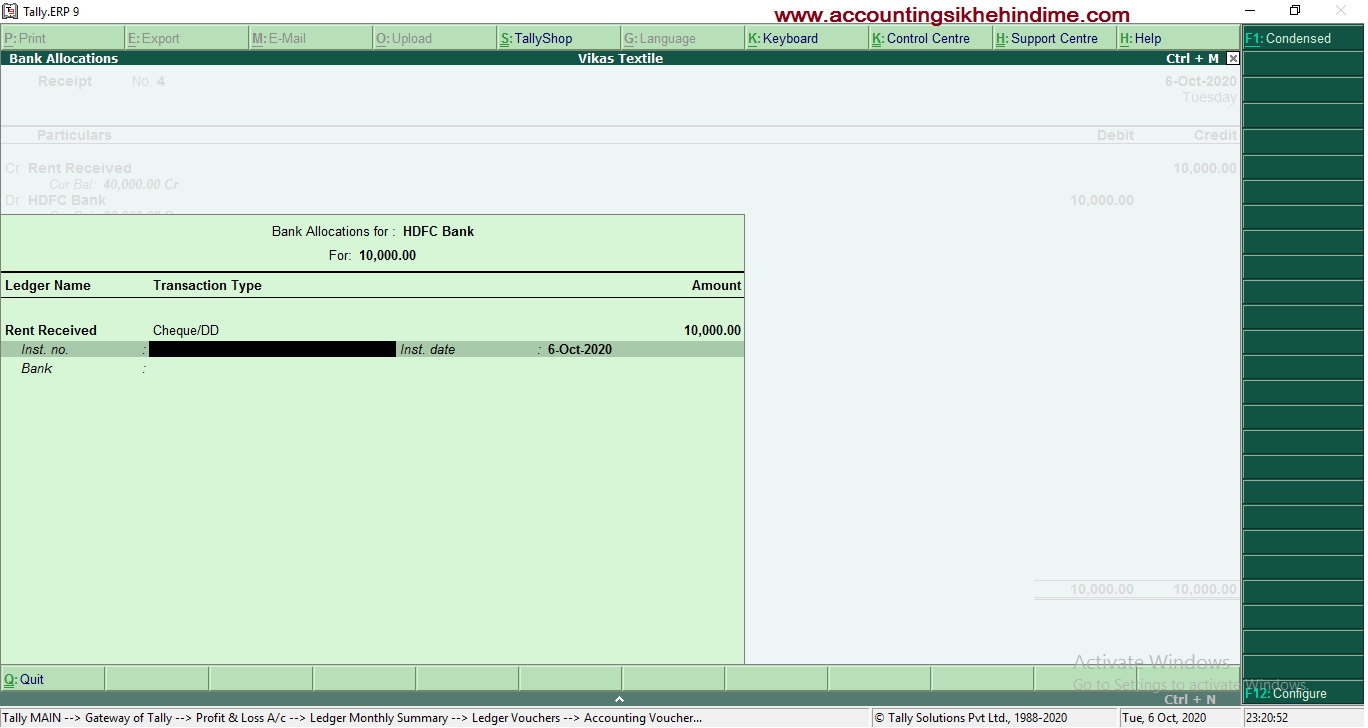Image resolution: width=1368 pixels, height=728 pixels.
Task: Expand the bottom info panel arrow
Action: tap(620, 699)
